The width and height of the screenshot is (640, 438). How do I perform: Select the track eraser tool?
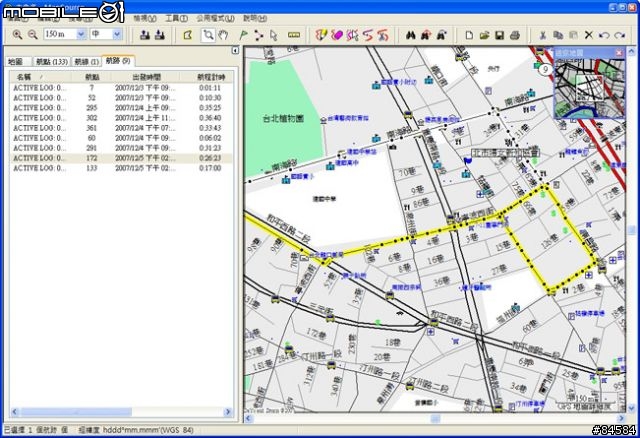pyautogui.click(x=337, y=35)
